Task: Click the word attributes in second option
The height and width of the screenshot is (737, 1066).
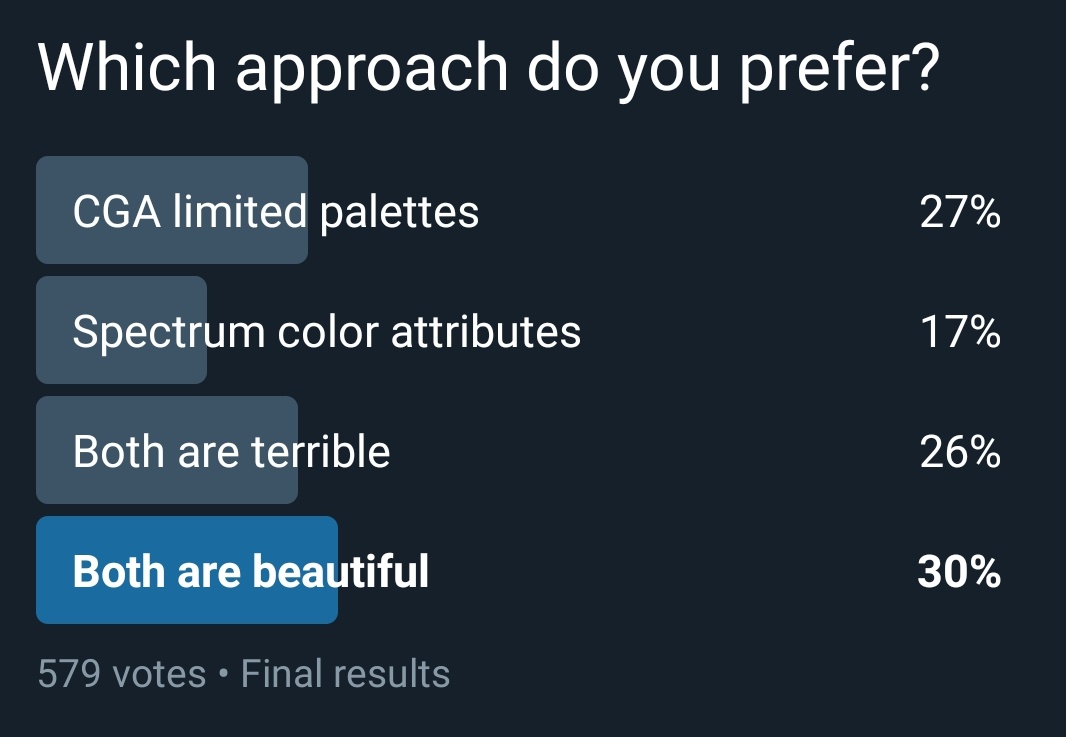Action: click(486, 332)
